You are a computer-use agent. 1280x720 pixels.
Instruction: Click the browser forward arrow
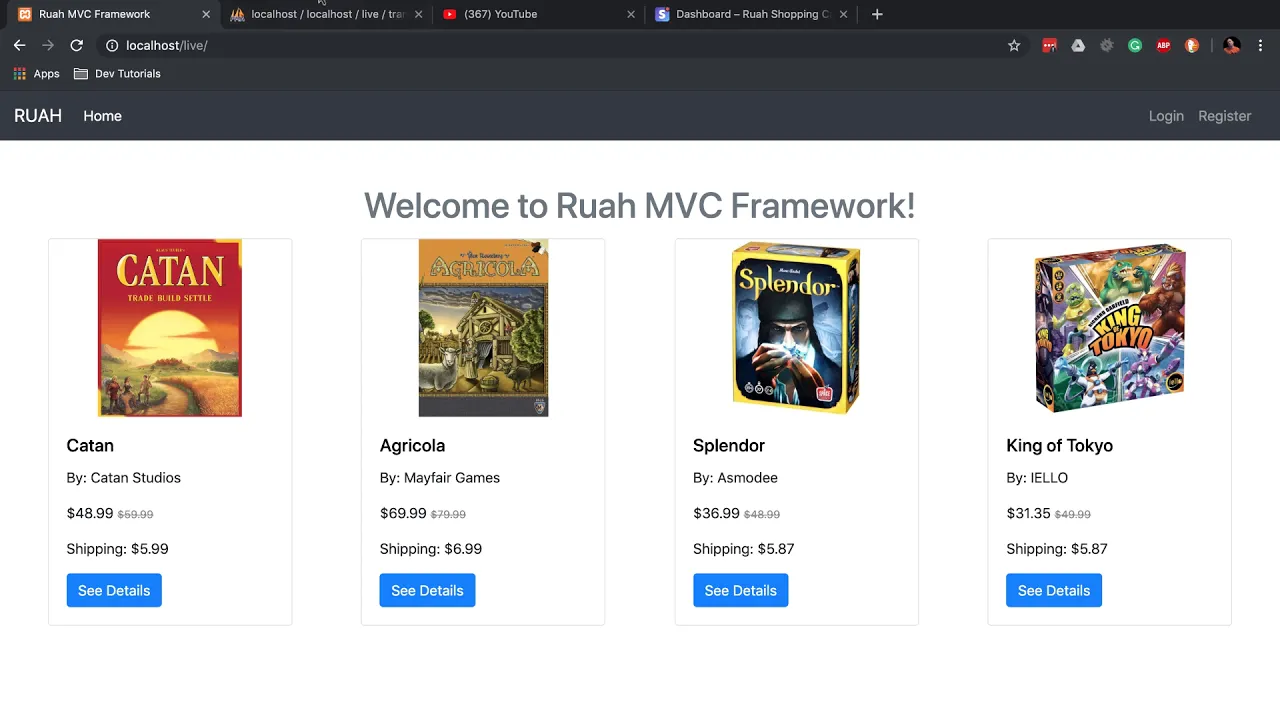tap(48, 45)
